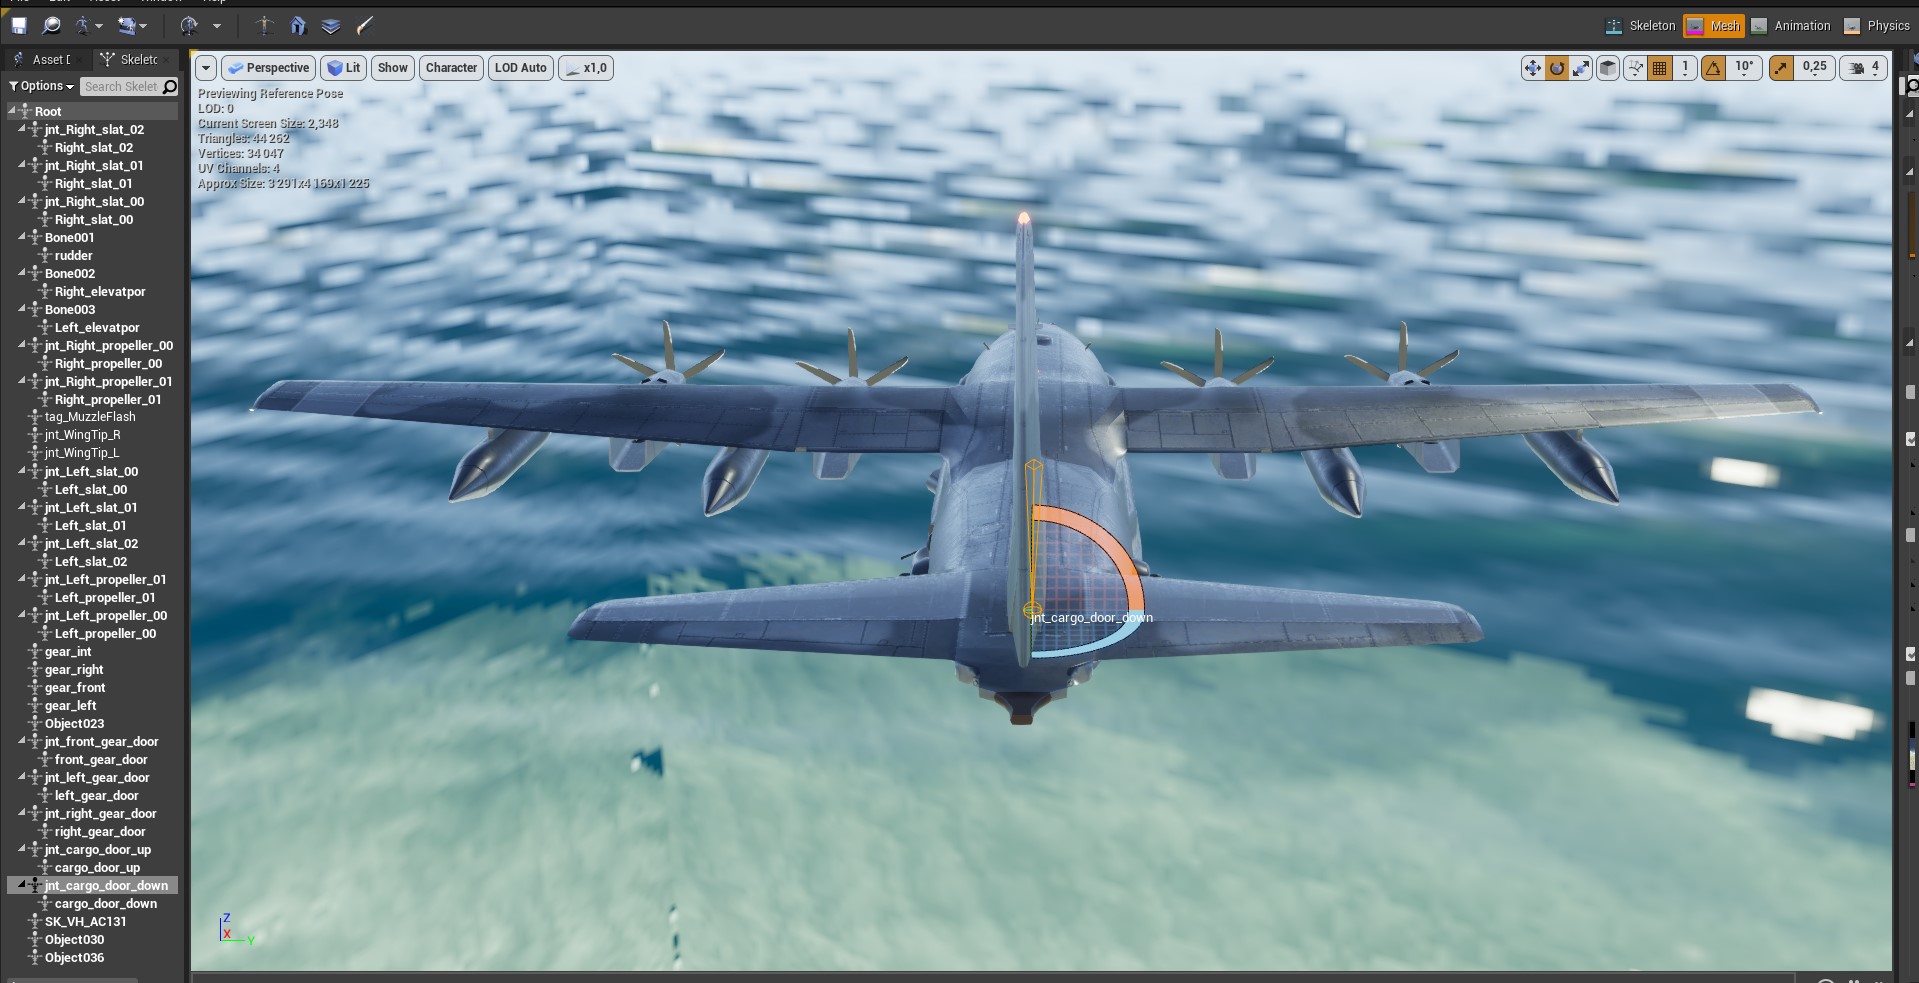Open the Skeleton Tree tab
Viewport: 1919px width, 983px height.
[x=137, y=60]
